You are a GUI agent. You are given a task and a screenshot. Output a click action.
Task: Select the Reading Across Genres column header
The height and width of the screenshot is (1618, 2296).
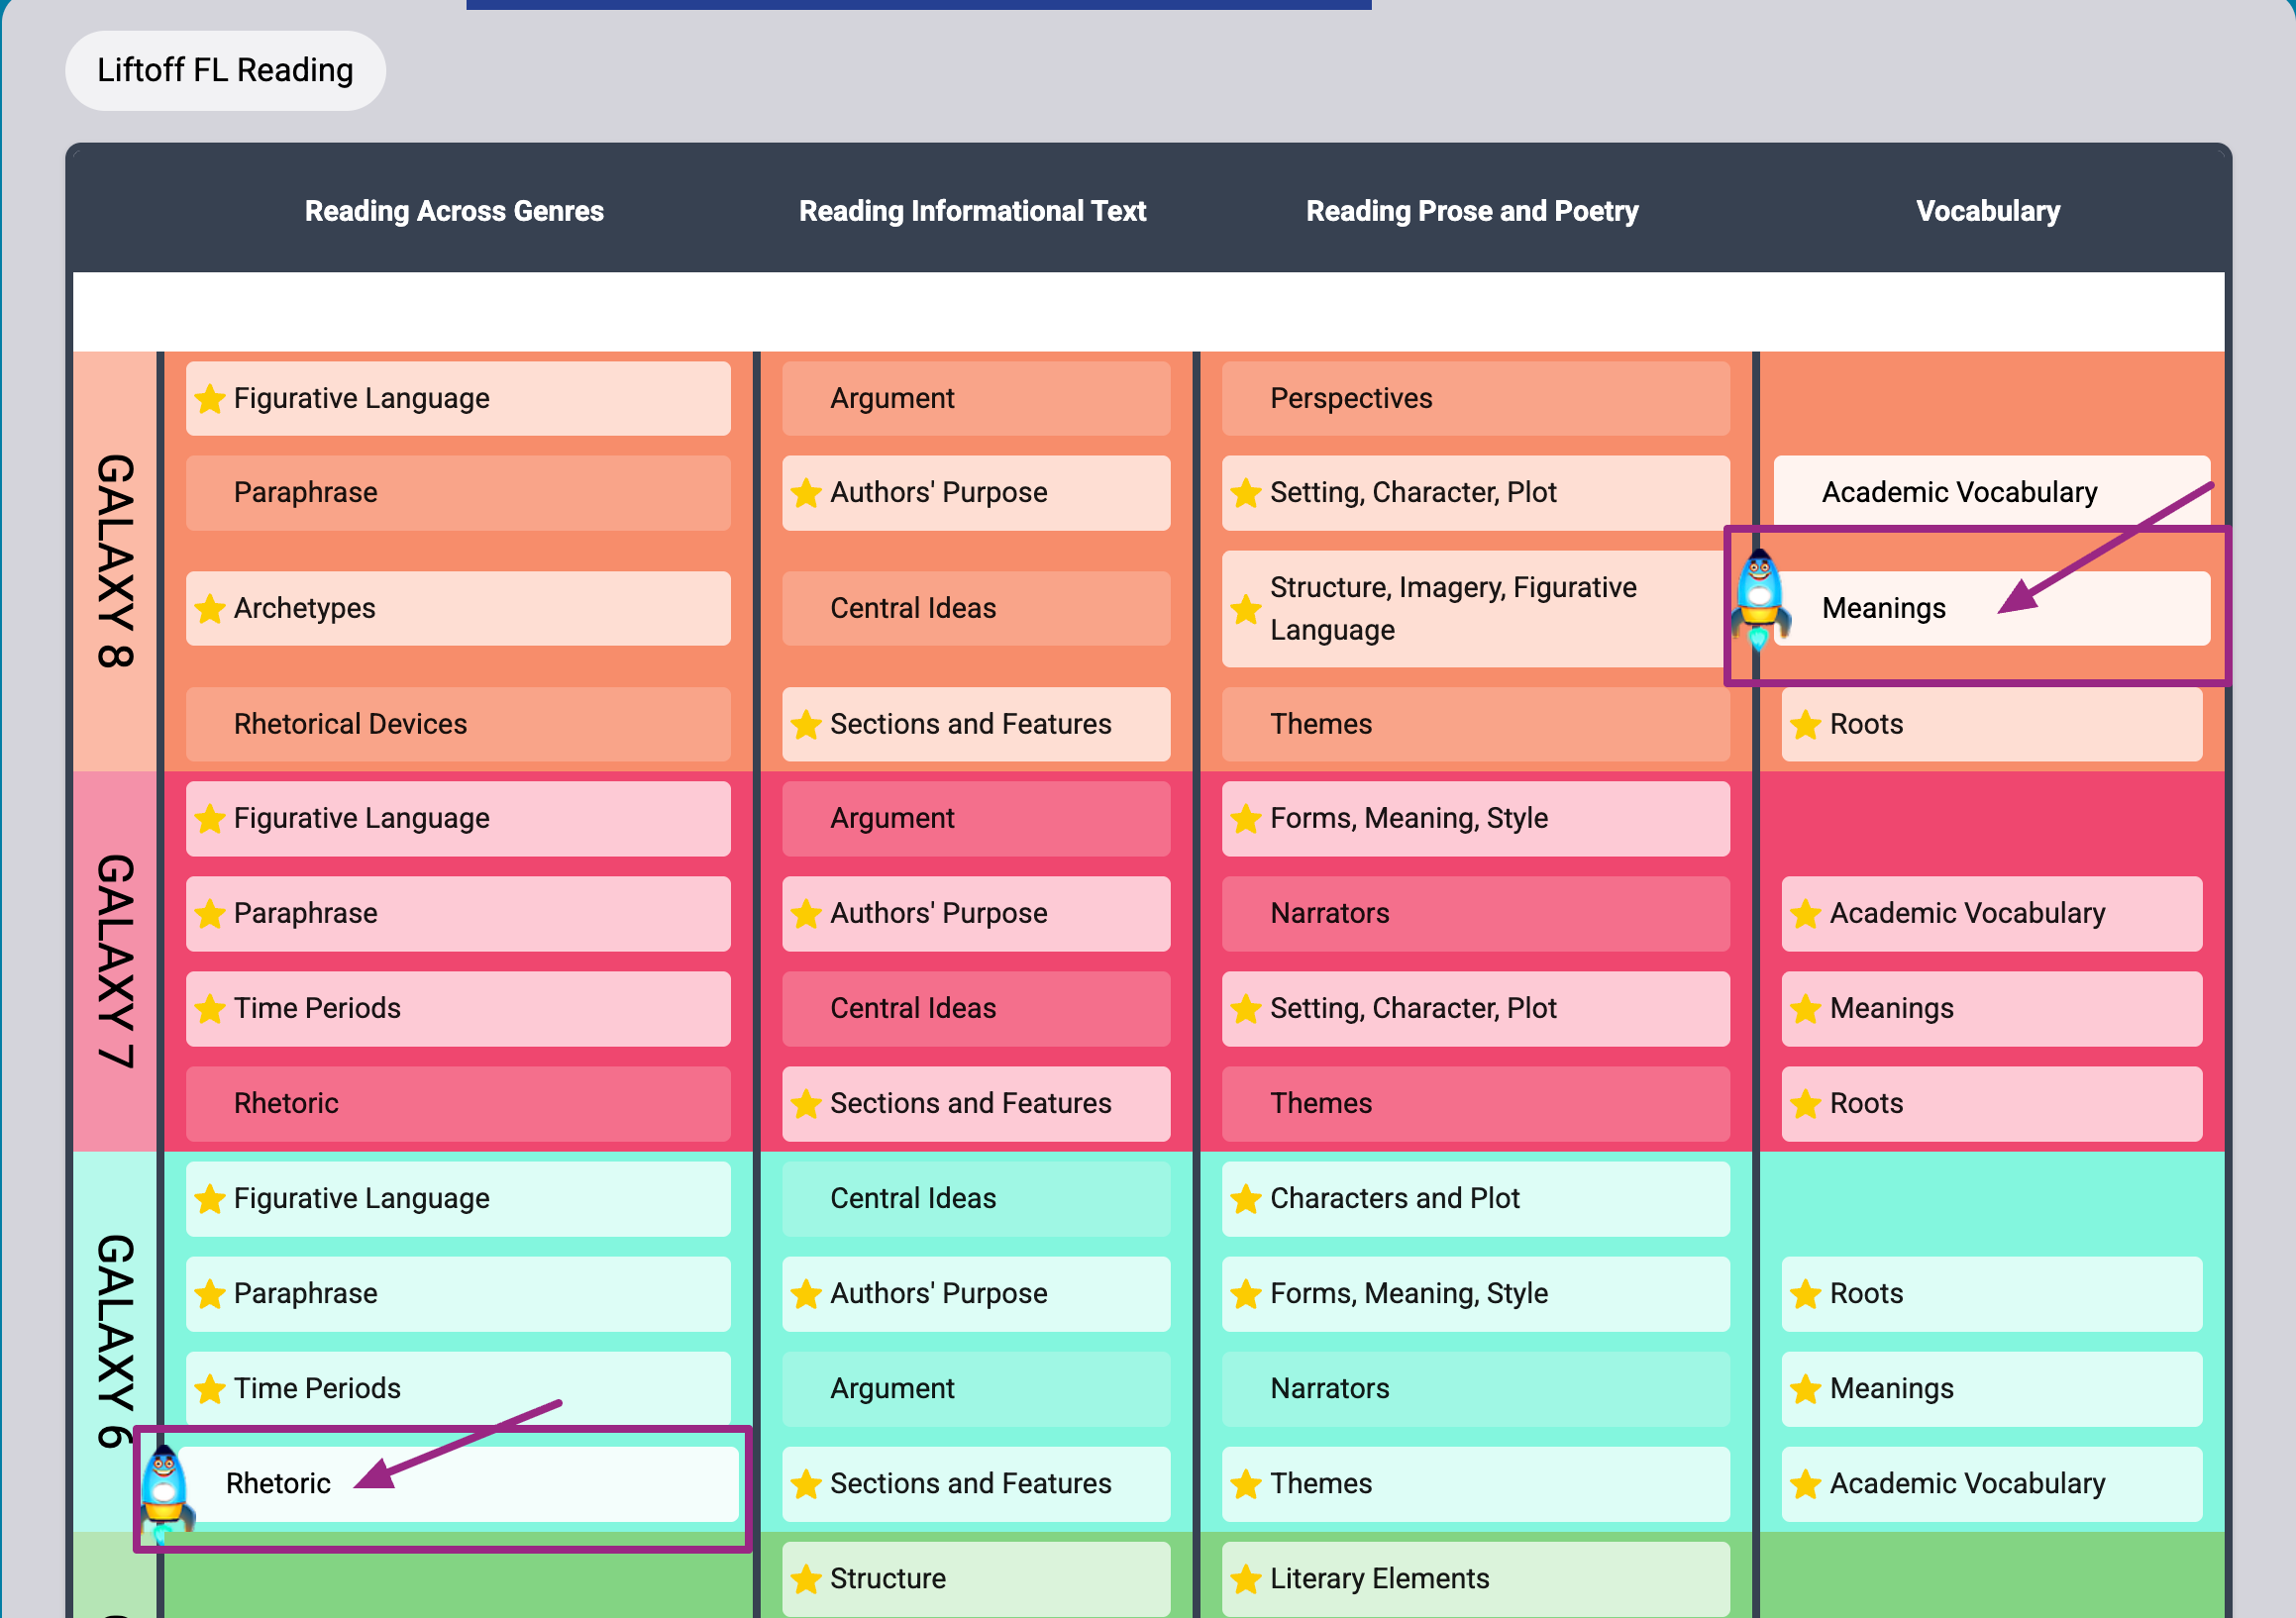pyautogui.click(x=454, y=211)
